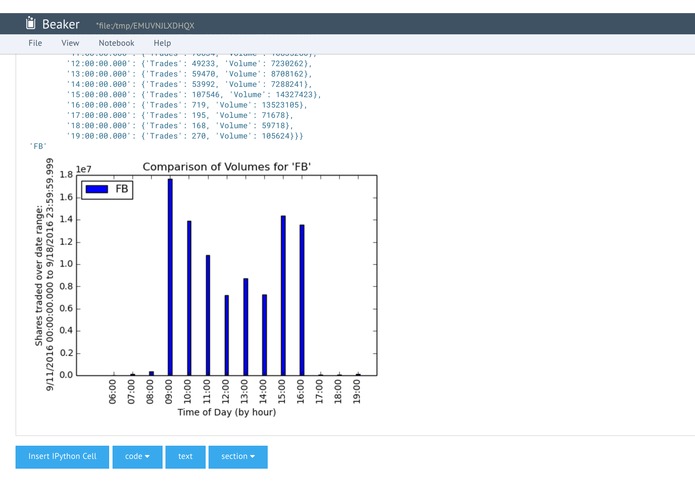Viewport: 695px width, 494px height.
Task: Click the 1e7 scale label
Action: point(84,169)
